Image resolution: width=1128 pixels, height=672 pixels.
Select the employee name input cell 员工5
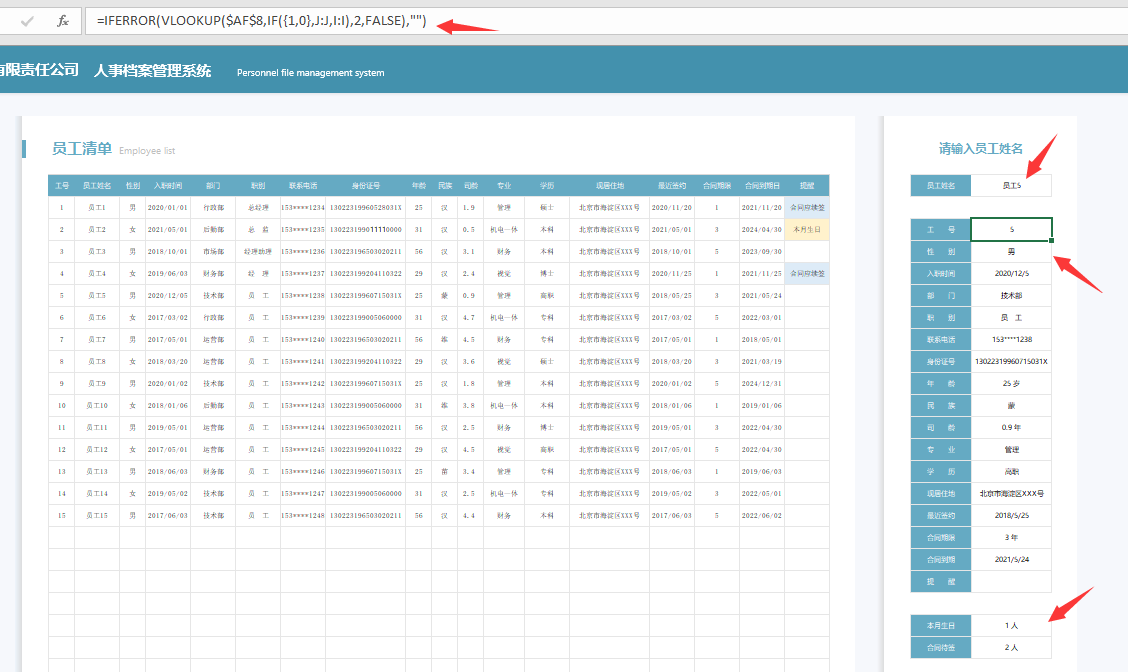(1011, 186)
